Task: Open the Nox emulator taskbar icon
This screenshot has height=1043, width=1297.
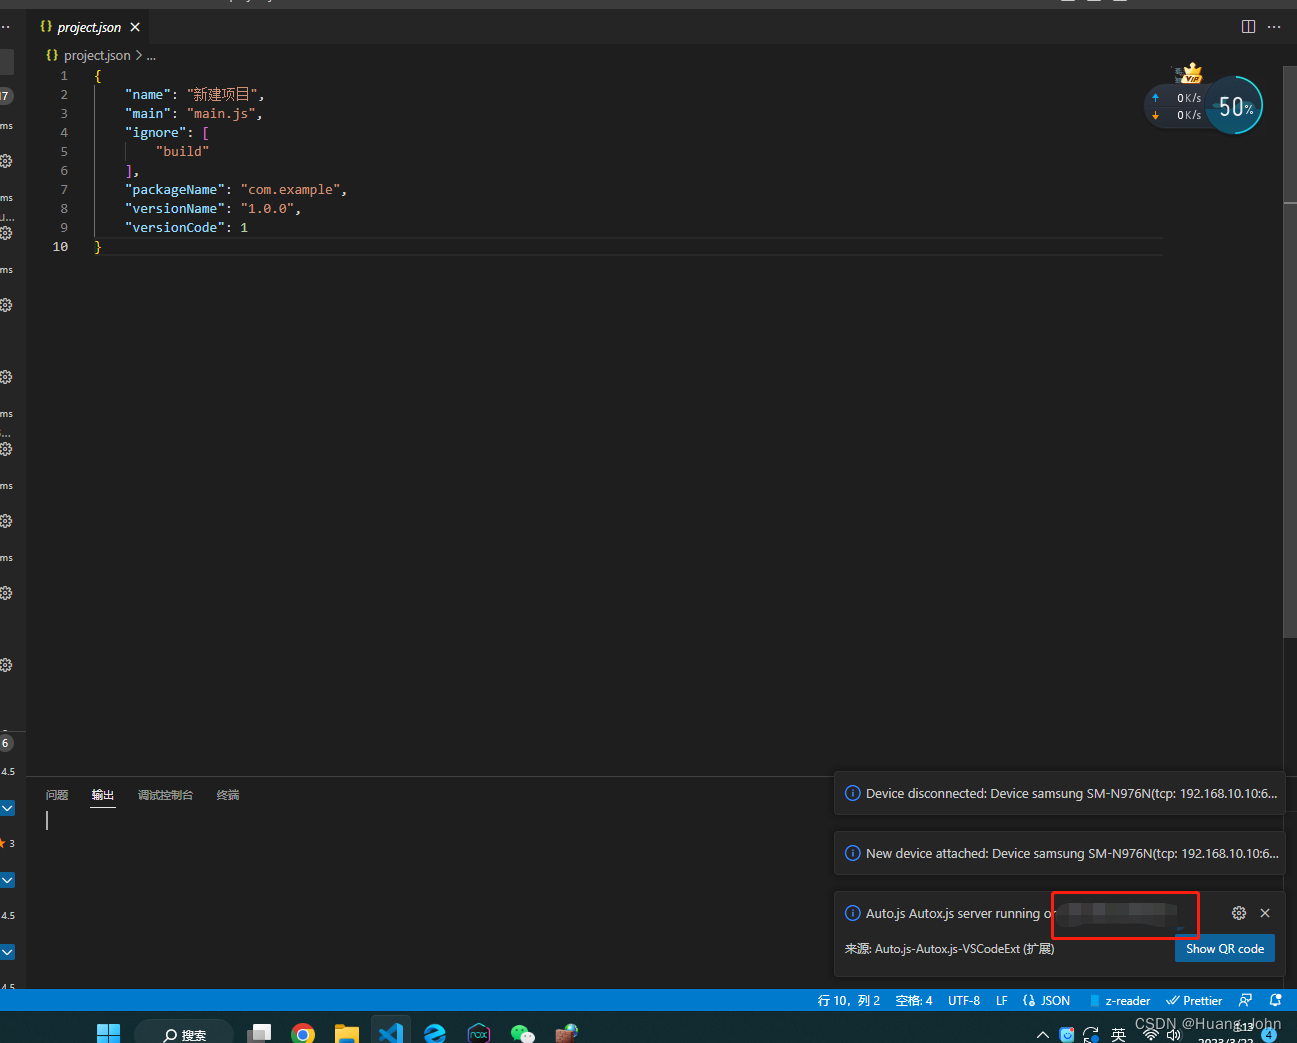Action: (479, 1034)
